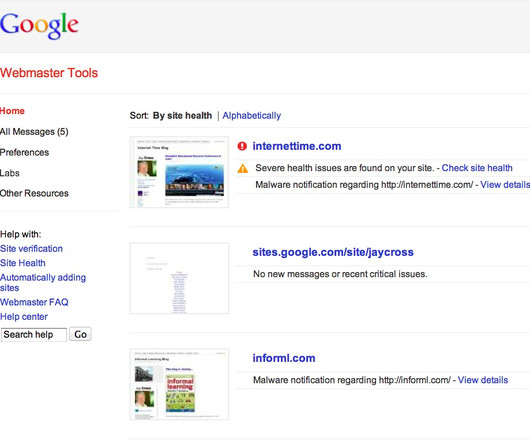Select Home in the sidebar

coord(12,111)
